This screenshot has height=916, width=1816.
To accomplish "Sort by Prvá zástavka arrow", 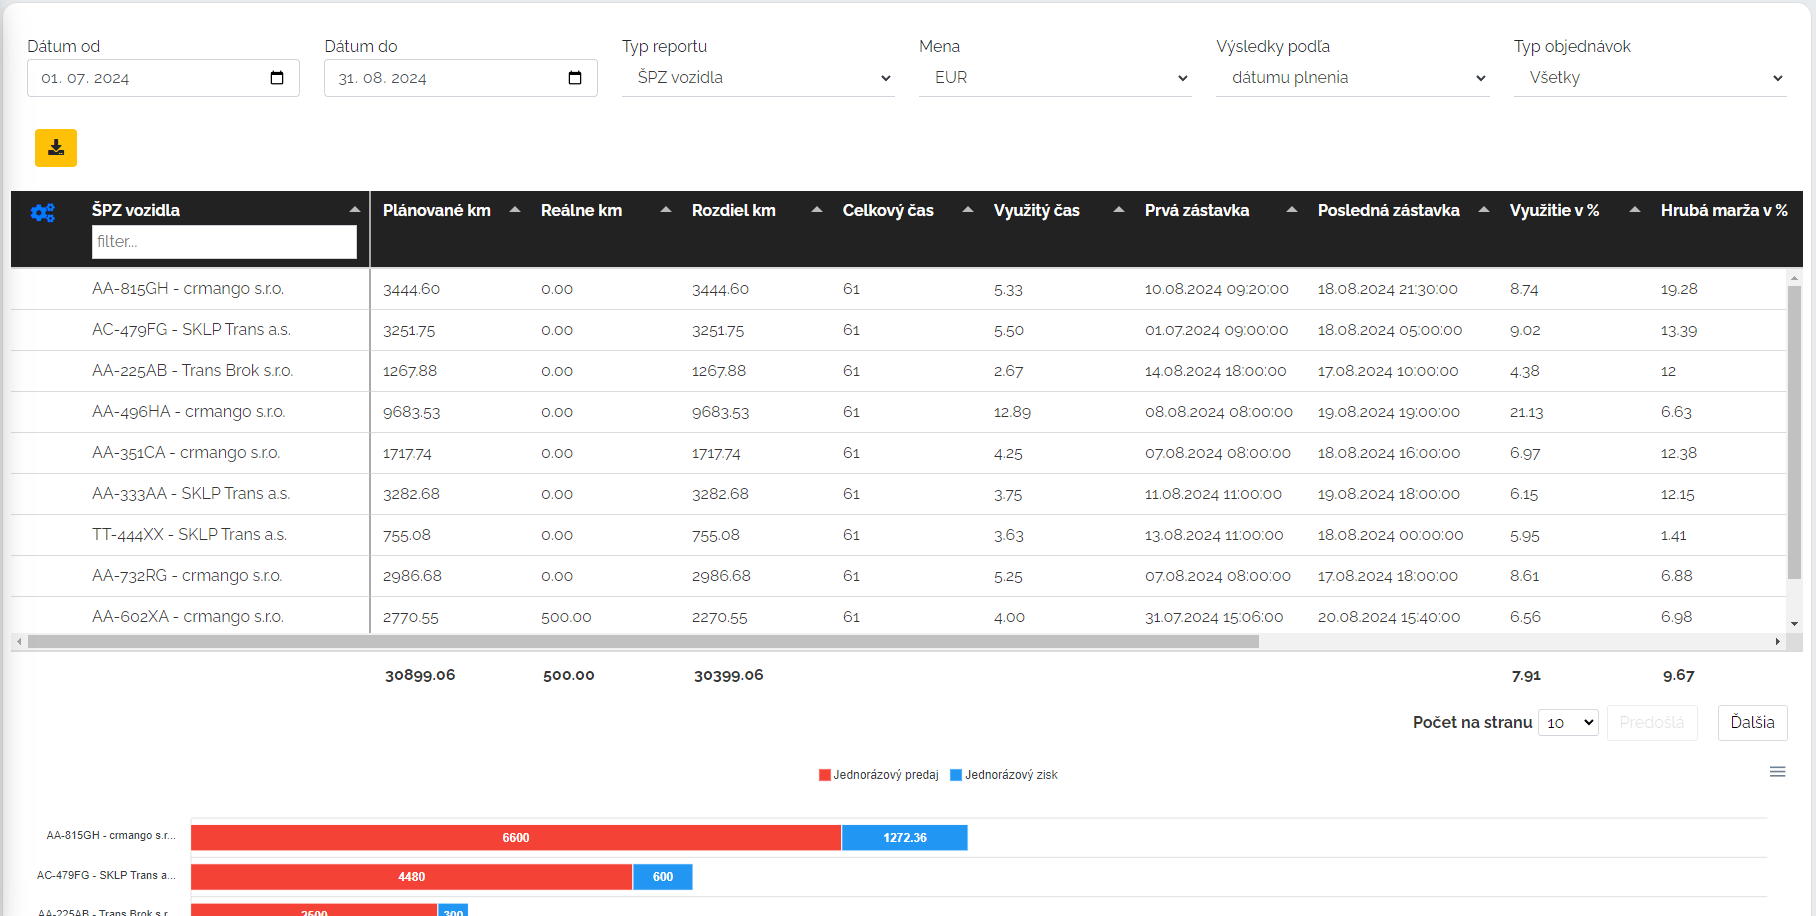I will pos(1292,210).
